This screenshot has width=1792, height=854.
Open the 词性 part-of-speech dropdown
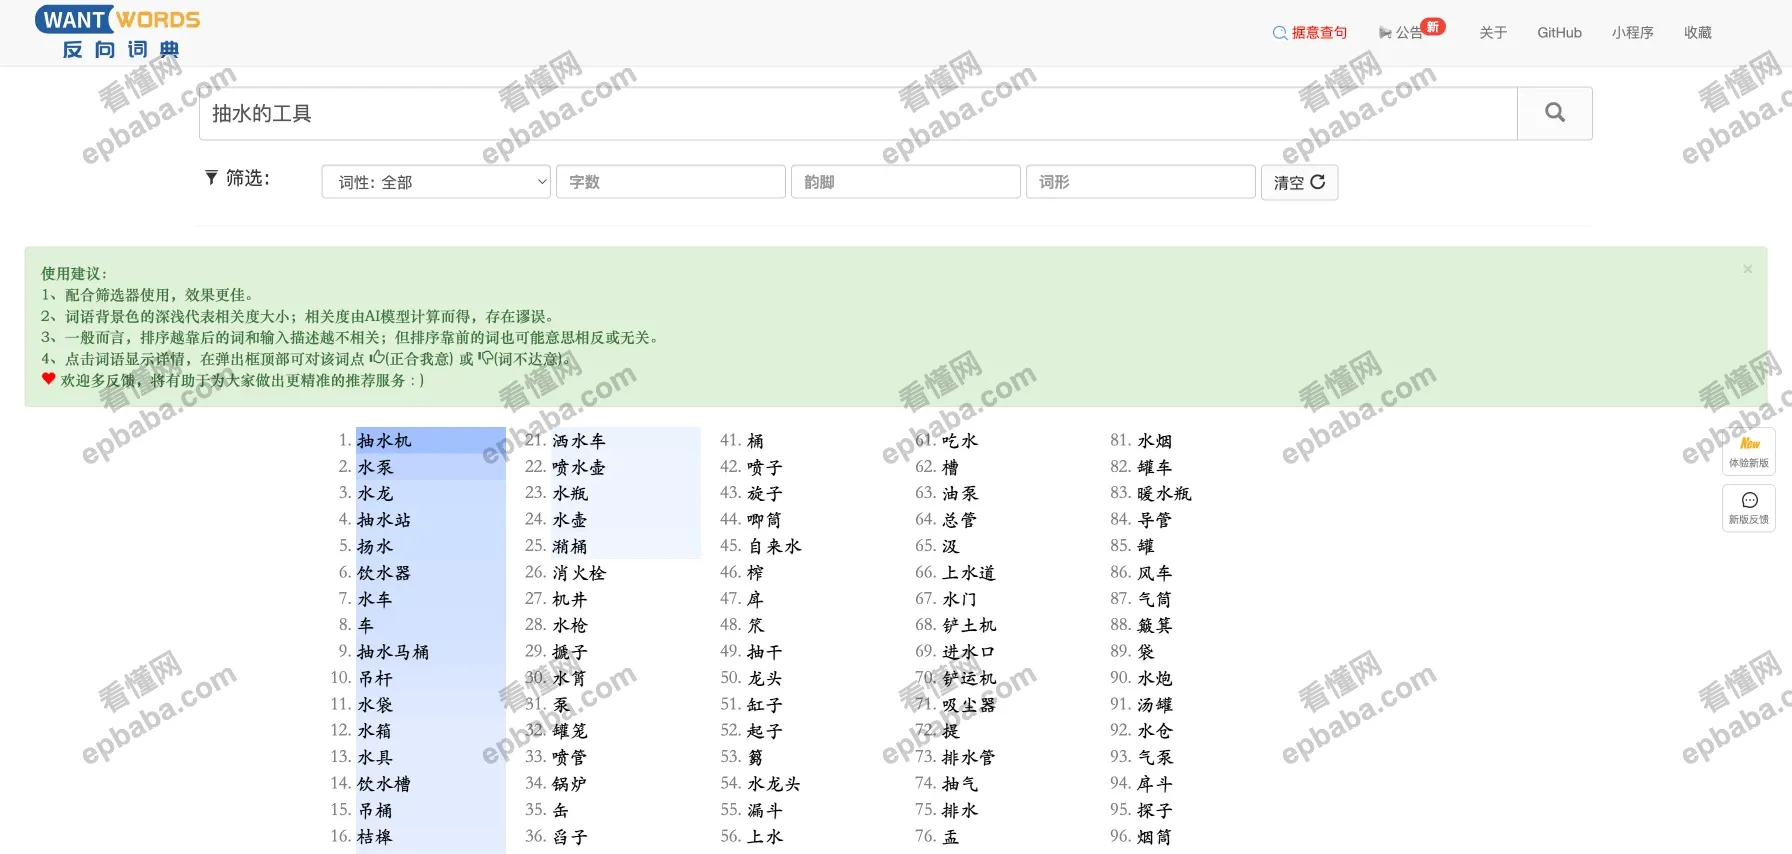[436, 182]
